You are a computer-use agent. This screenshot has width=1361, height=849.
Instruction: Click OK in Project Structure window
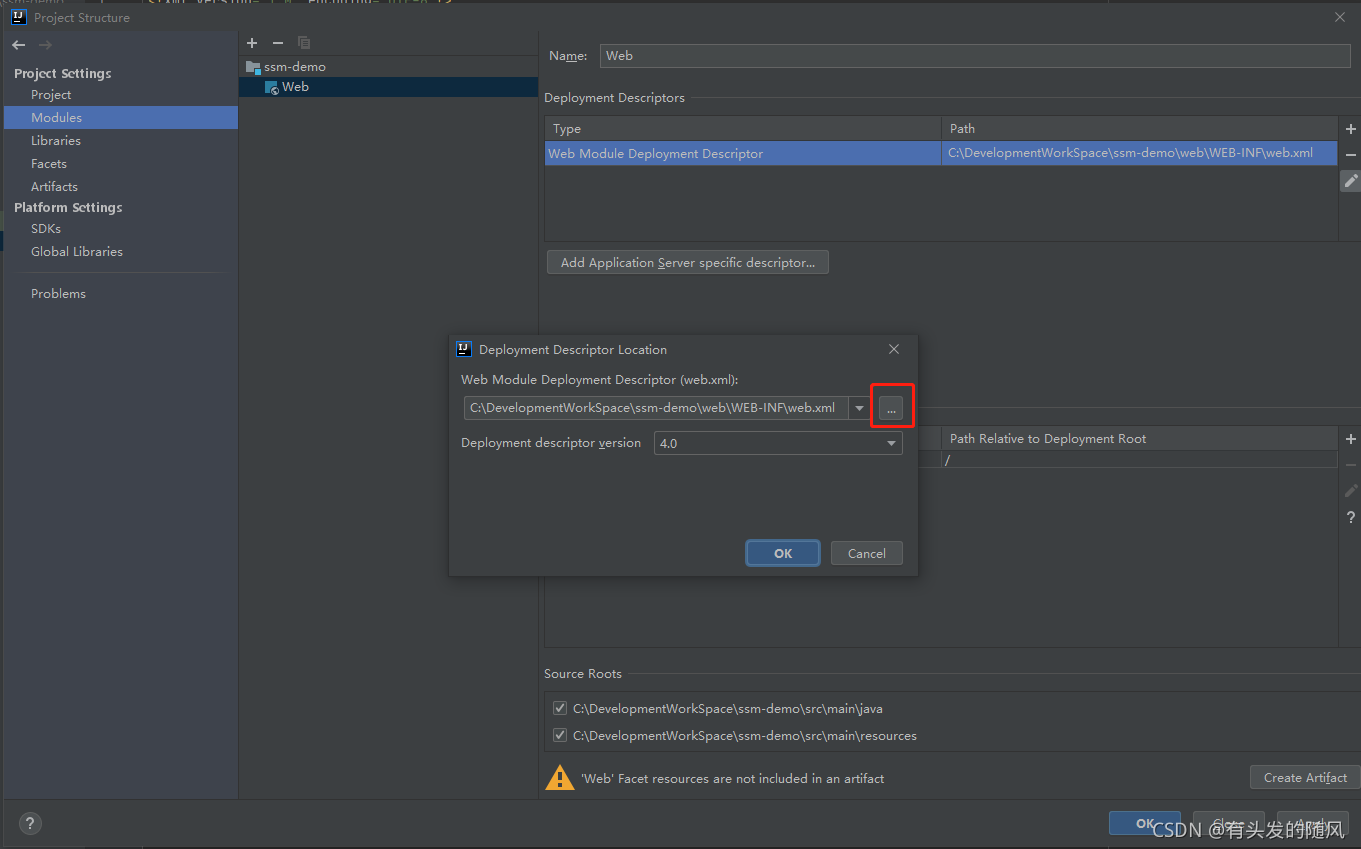pos(1145,823)
